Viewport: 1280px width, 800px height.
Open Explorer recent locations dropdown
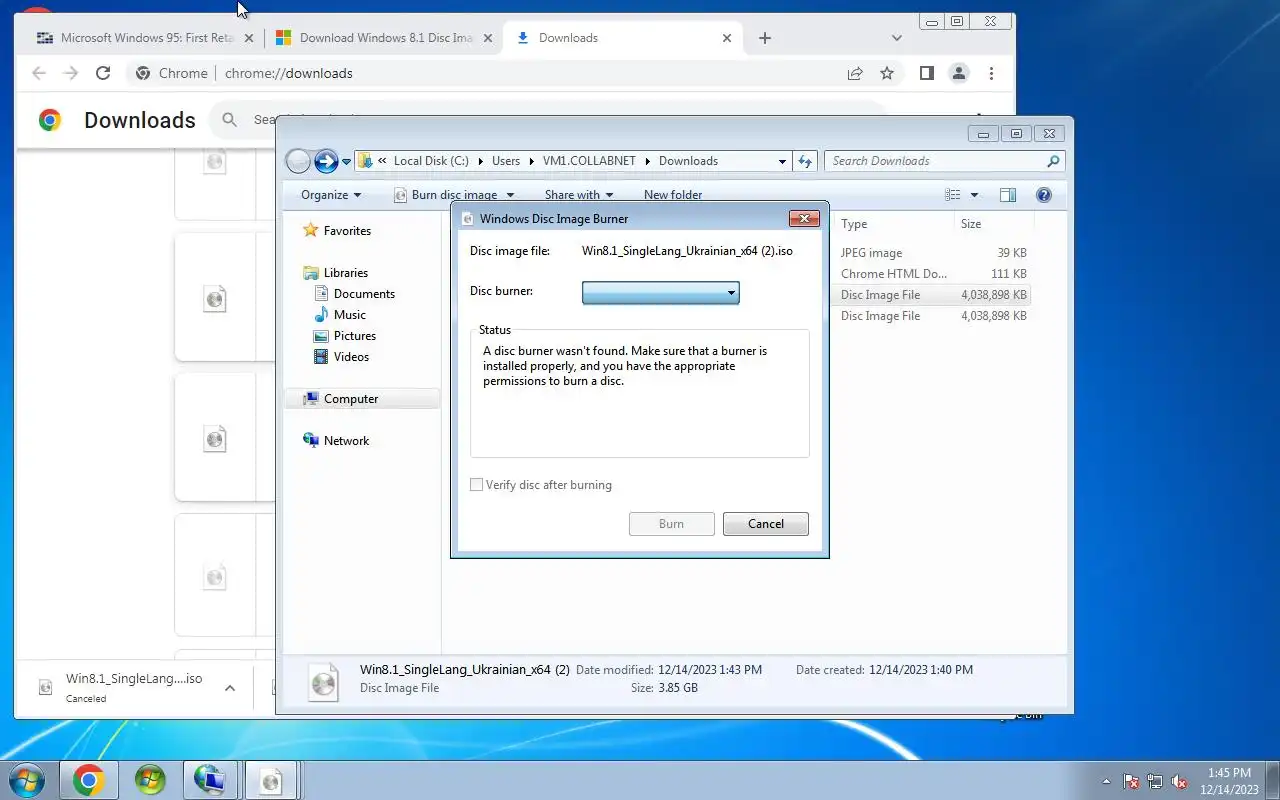click(347, 161)
